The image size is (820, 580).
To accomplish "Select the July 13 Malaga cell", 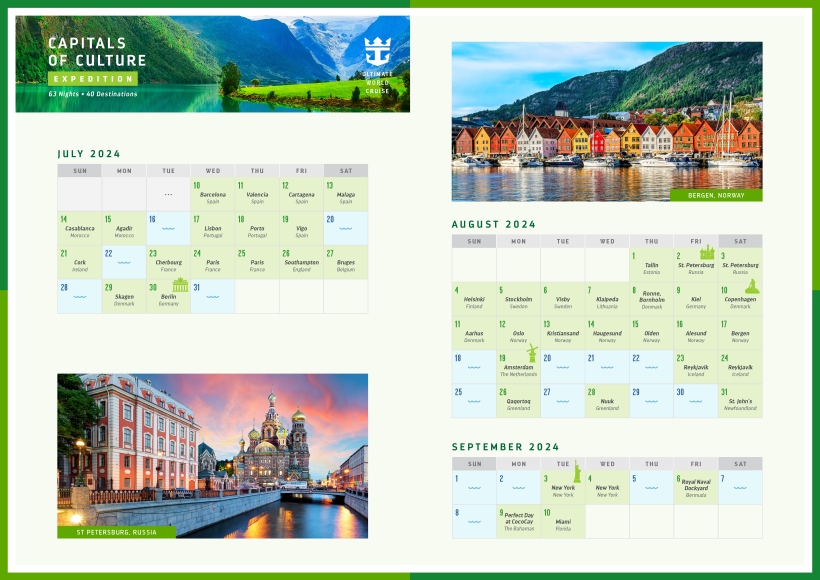I will pyautogui.click(x=346, y=194).
